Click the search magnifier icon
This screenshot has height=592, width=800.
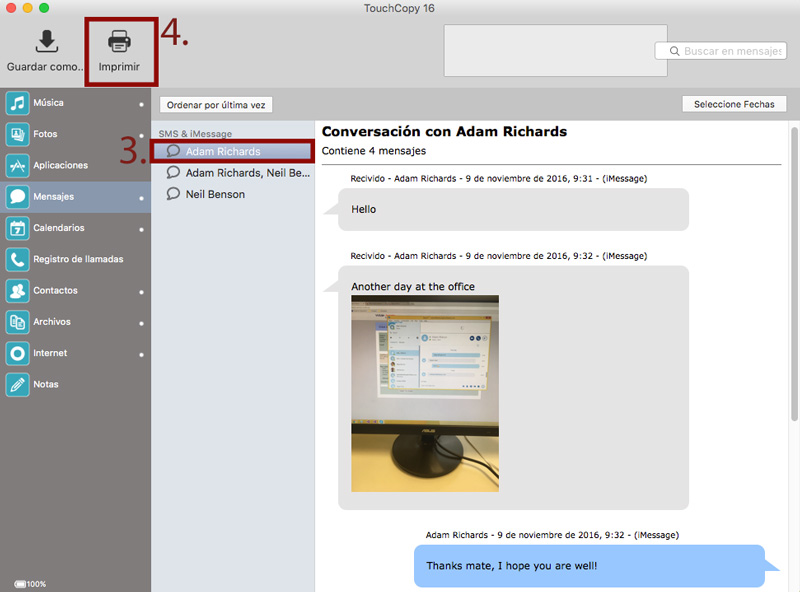point(674,51)
